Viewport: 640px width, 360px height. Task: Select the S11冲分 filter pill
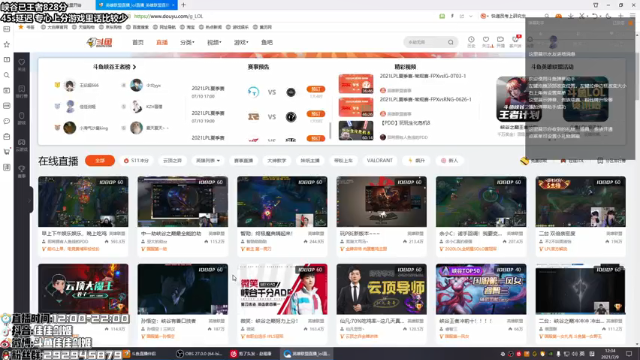[x=136, y=161]
